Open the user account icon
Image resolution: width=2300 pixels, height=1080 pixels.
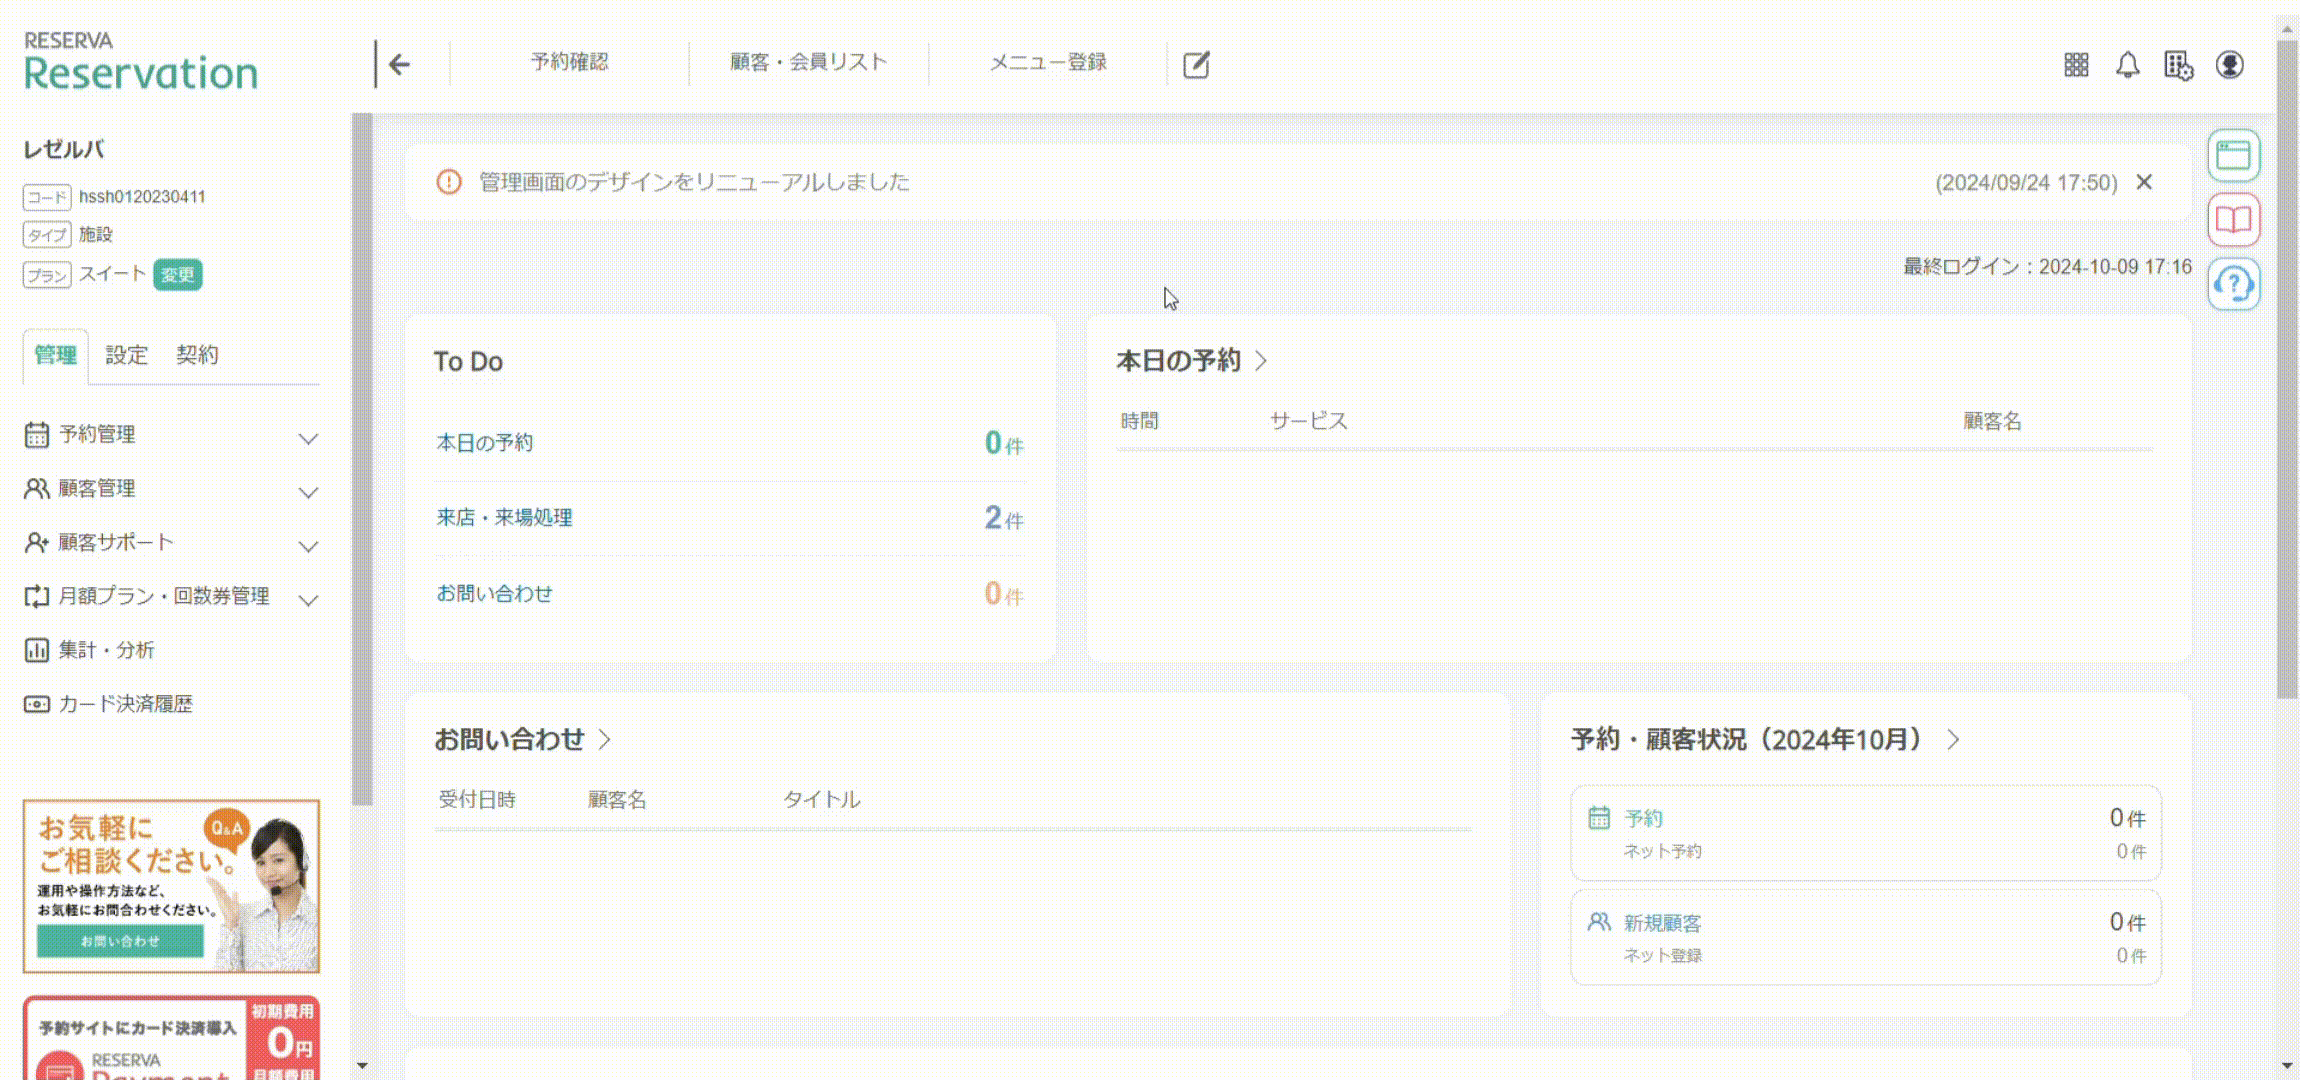pos(2230,65)
